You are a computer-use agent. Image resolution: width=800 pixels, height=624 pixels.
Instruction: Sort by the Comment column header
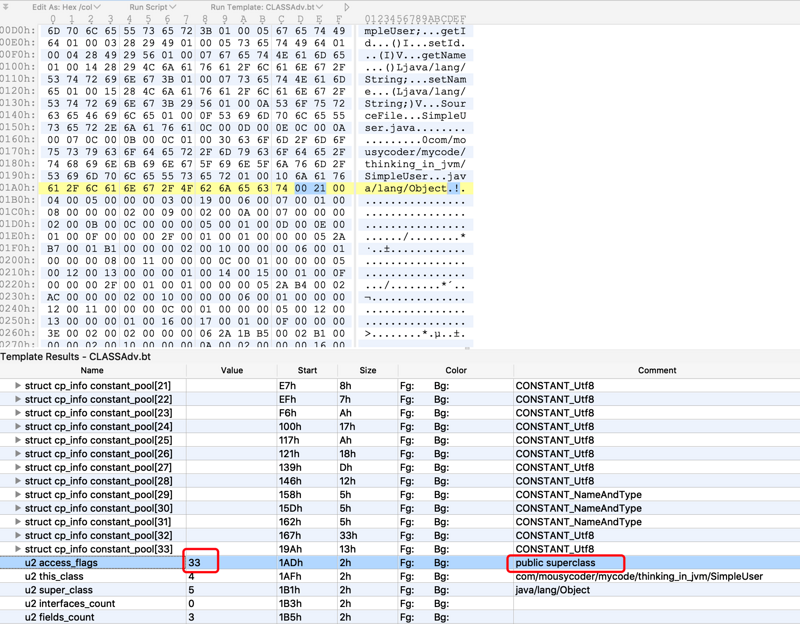pos(657,370)
